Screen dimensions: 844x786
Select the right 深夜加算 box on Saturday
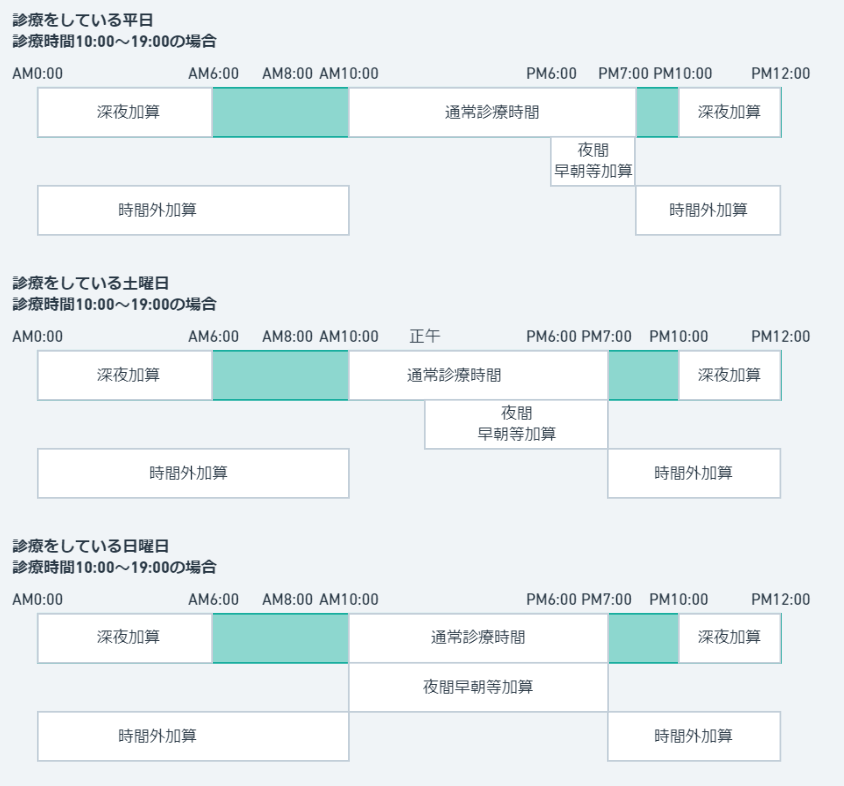tap(729, 376)
